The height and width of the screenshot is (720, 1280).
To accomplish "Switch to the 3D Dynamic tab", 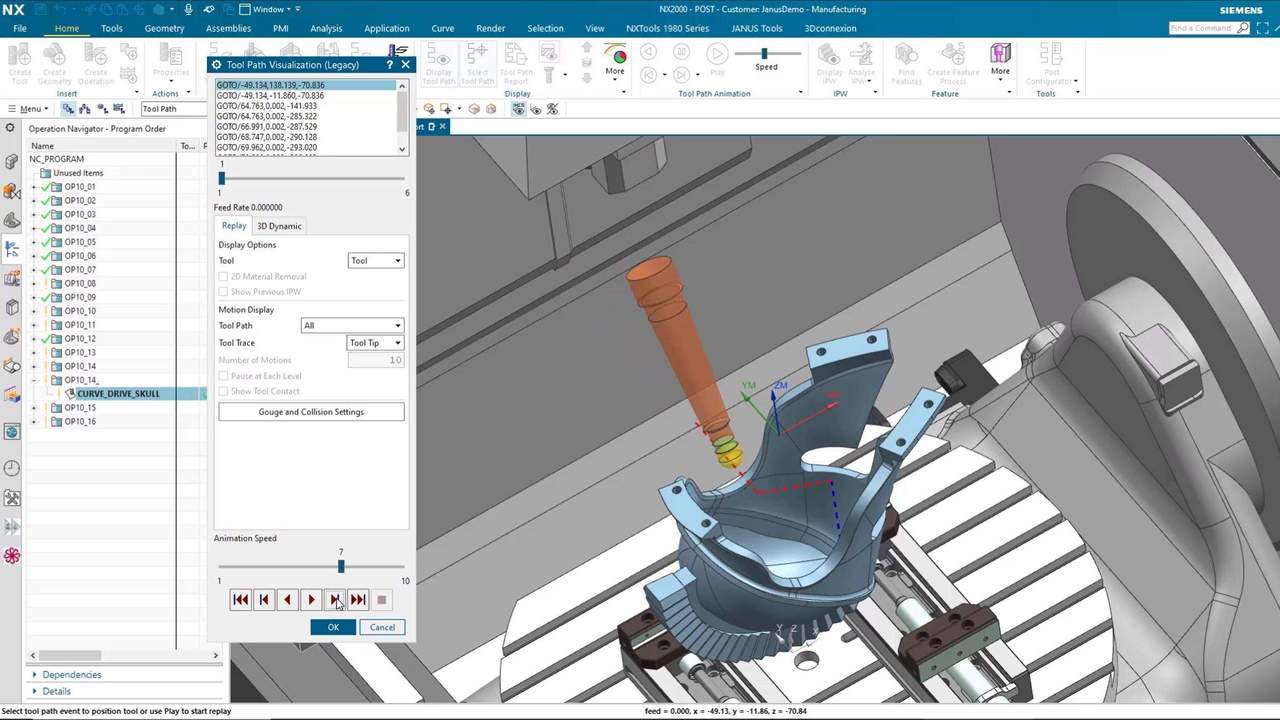I will point(279,226).
